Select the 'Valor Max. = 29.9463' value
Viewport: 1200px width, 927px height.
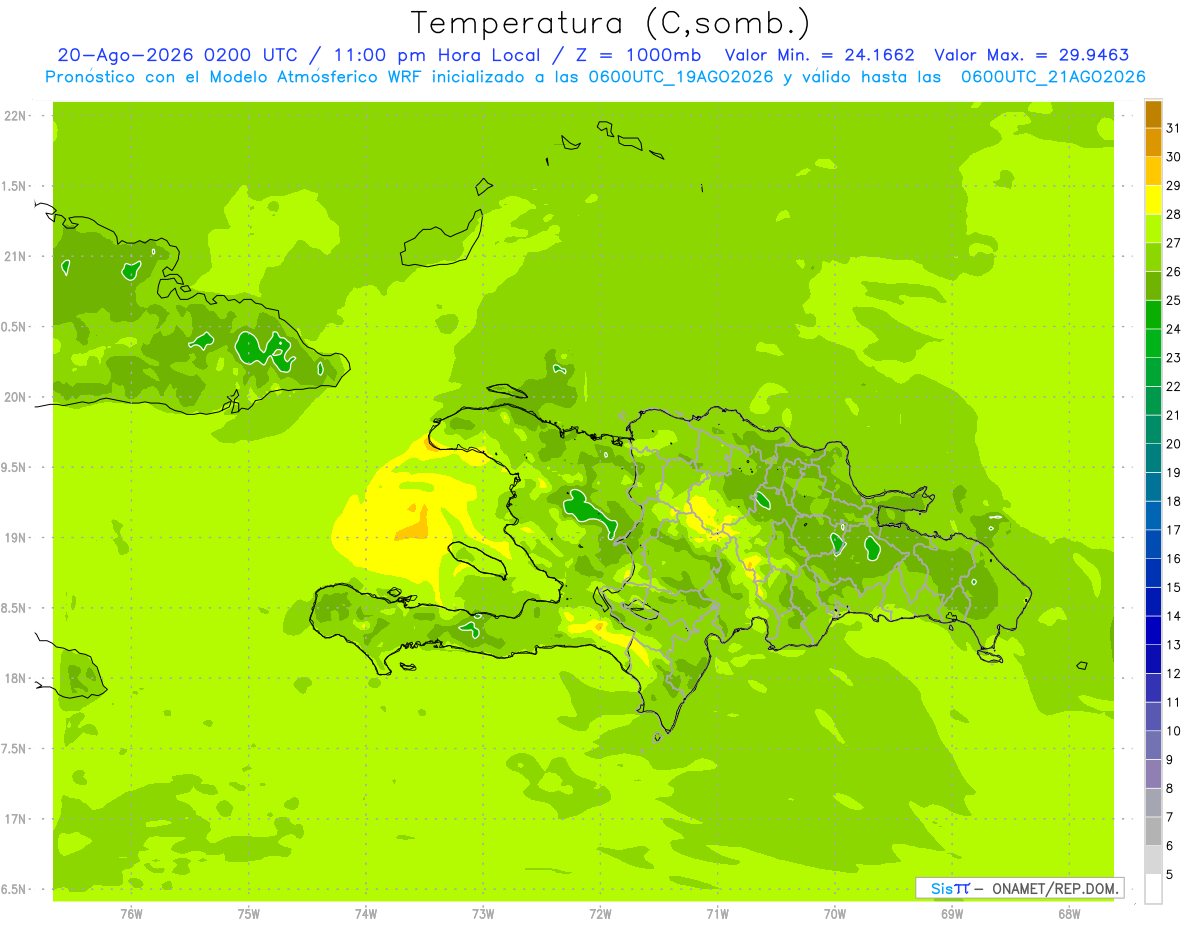1031,55
